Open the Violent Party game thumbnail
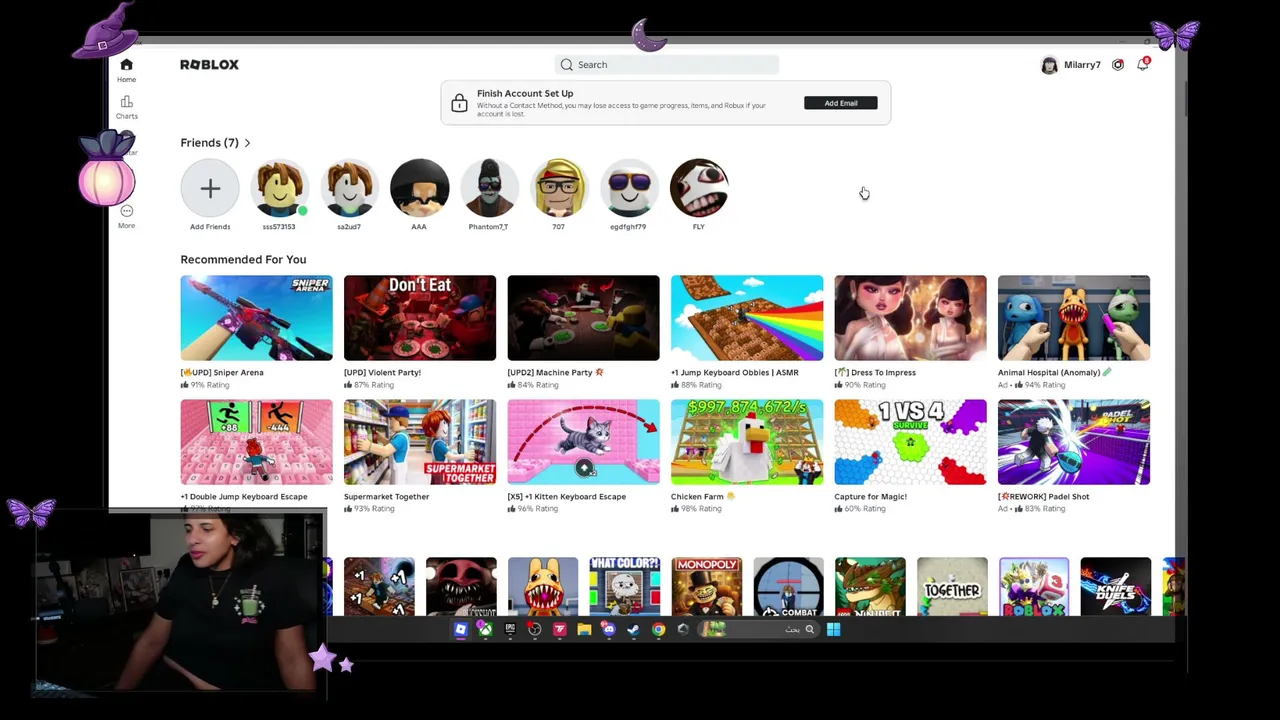1280x720 pixels. point(420,318)
